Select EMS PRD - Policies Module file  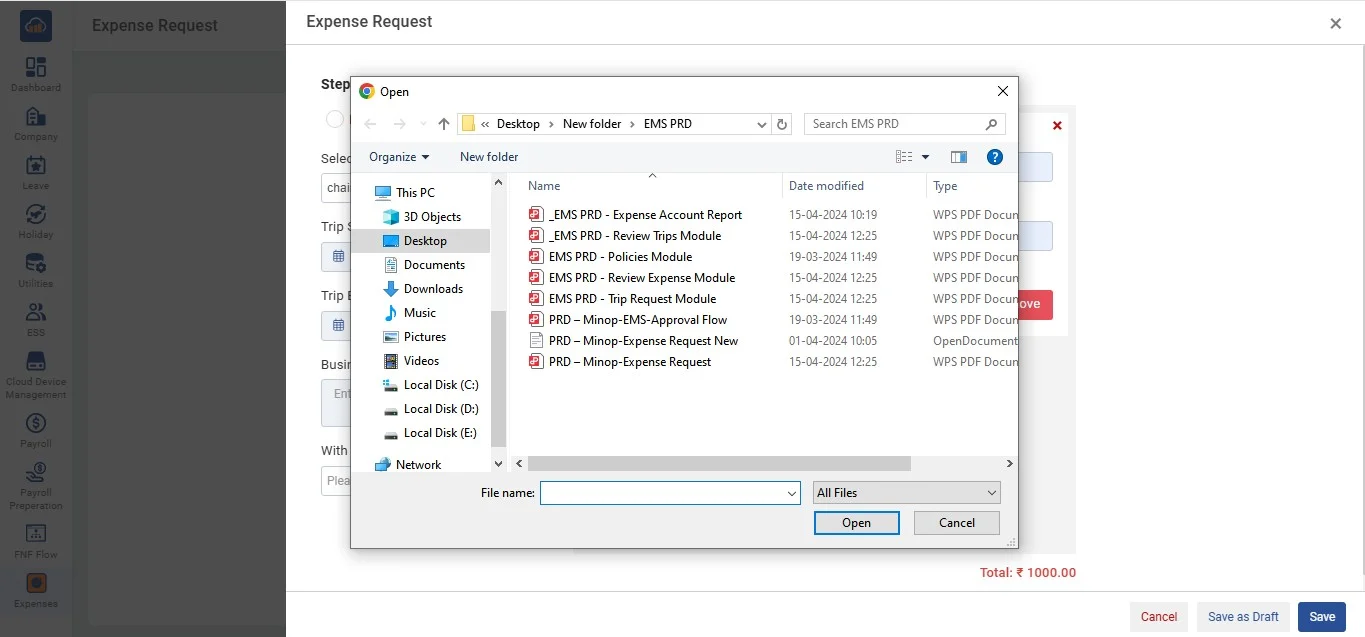click(x=620, y=257)
